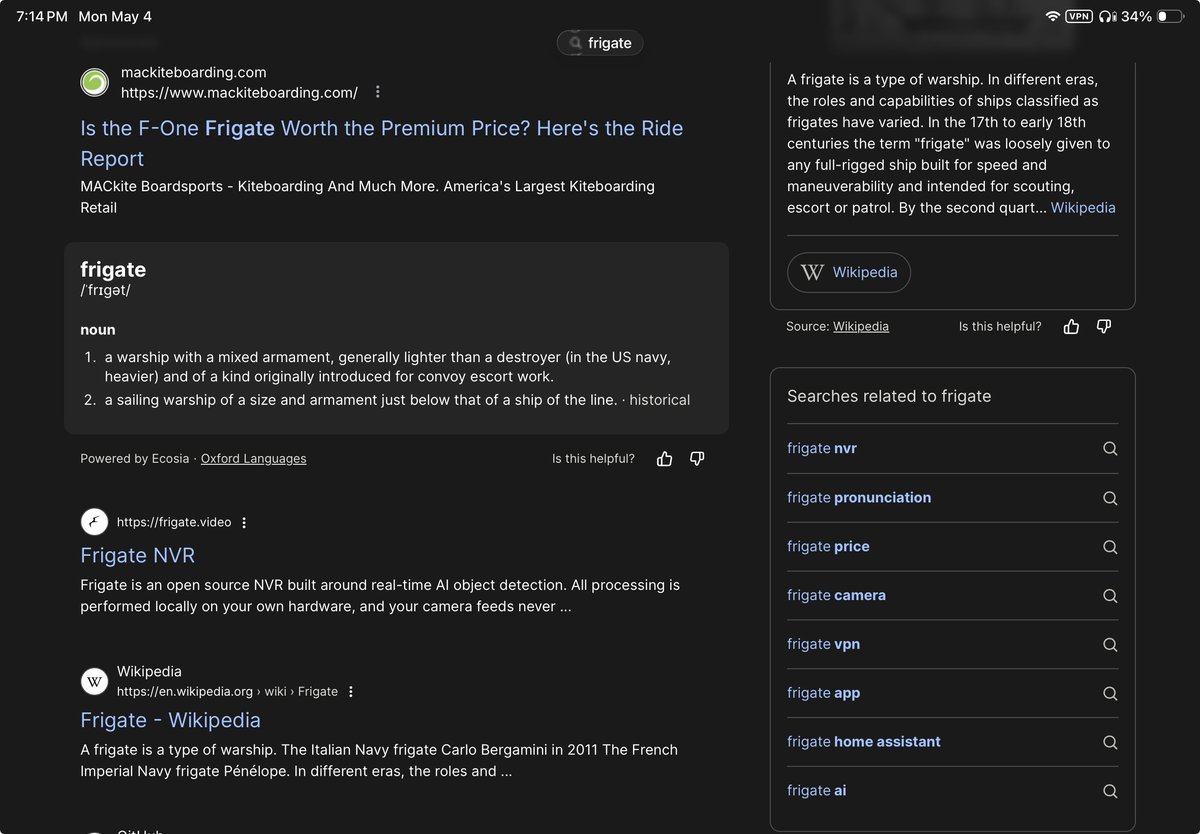Click the Searches related to frigate heading
The width and height of the screenshot is (1200, 834).
coord(889,396)
